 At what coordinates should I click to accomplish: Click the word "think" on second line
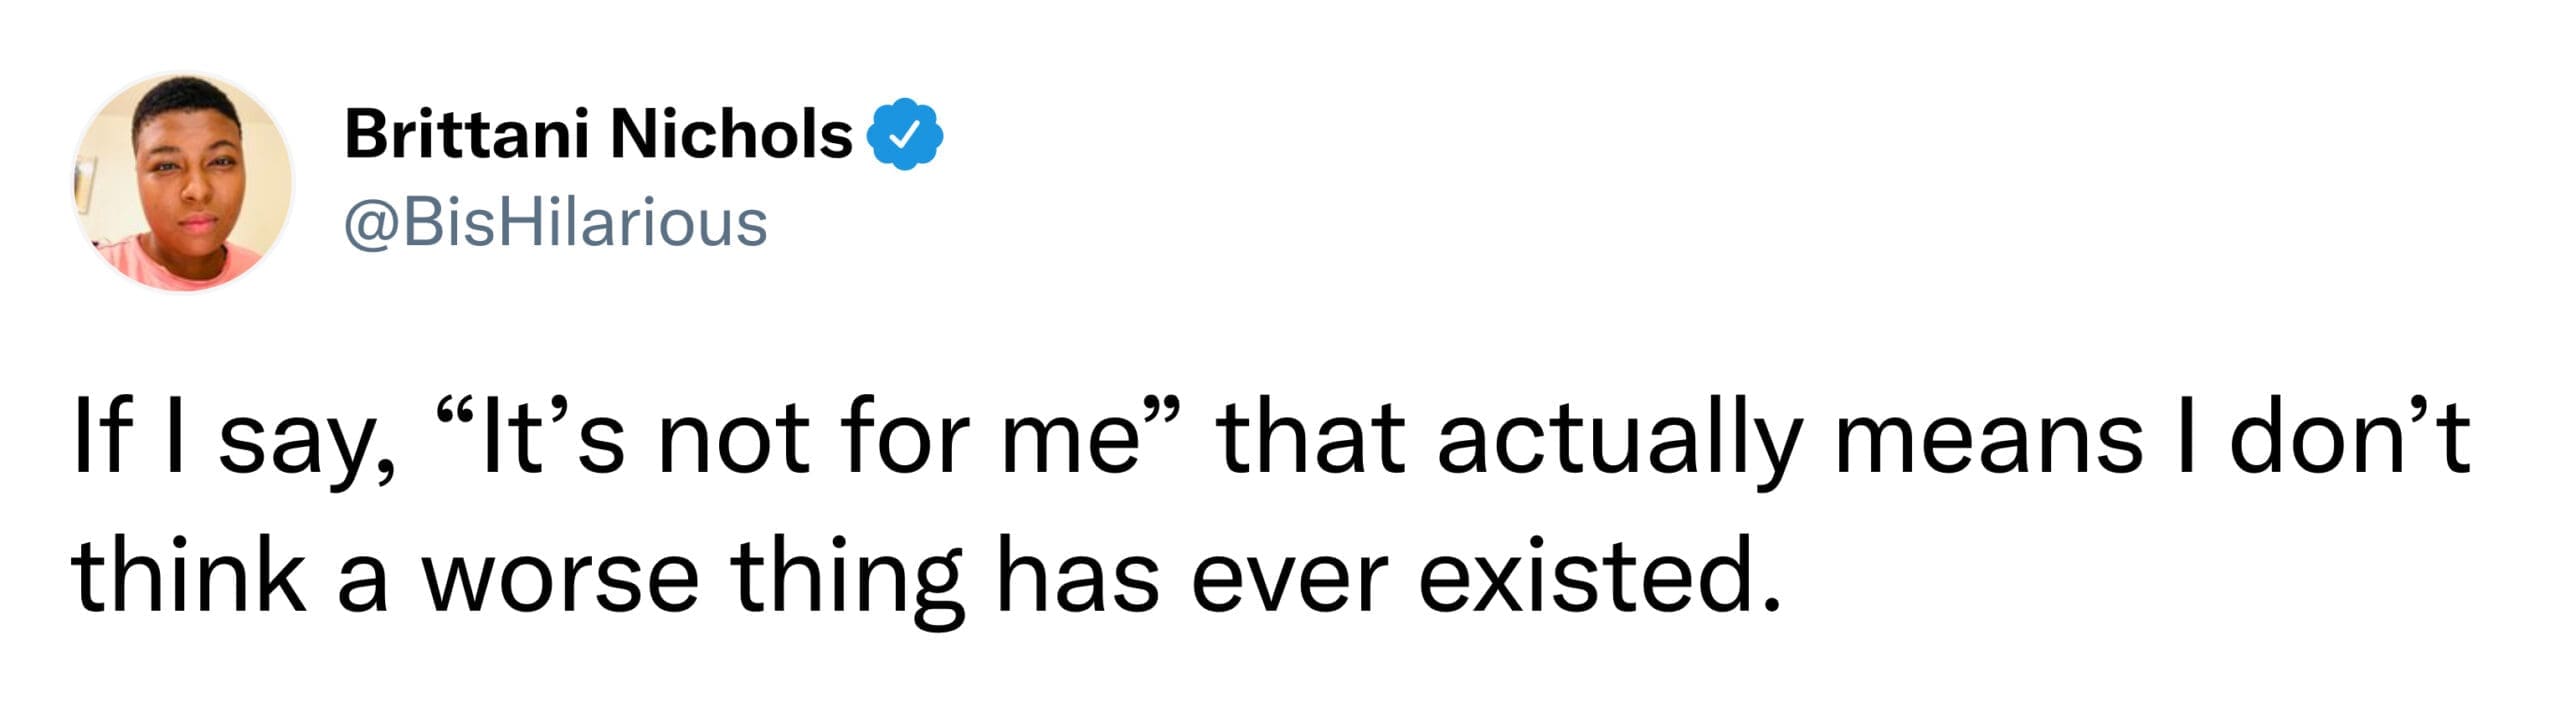point(188,578)
